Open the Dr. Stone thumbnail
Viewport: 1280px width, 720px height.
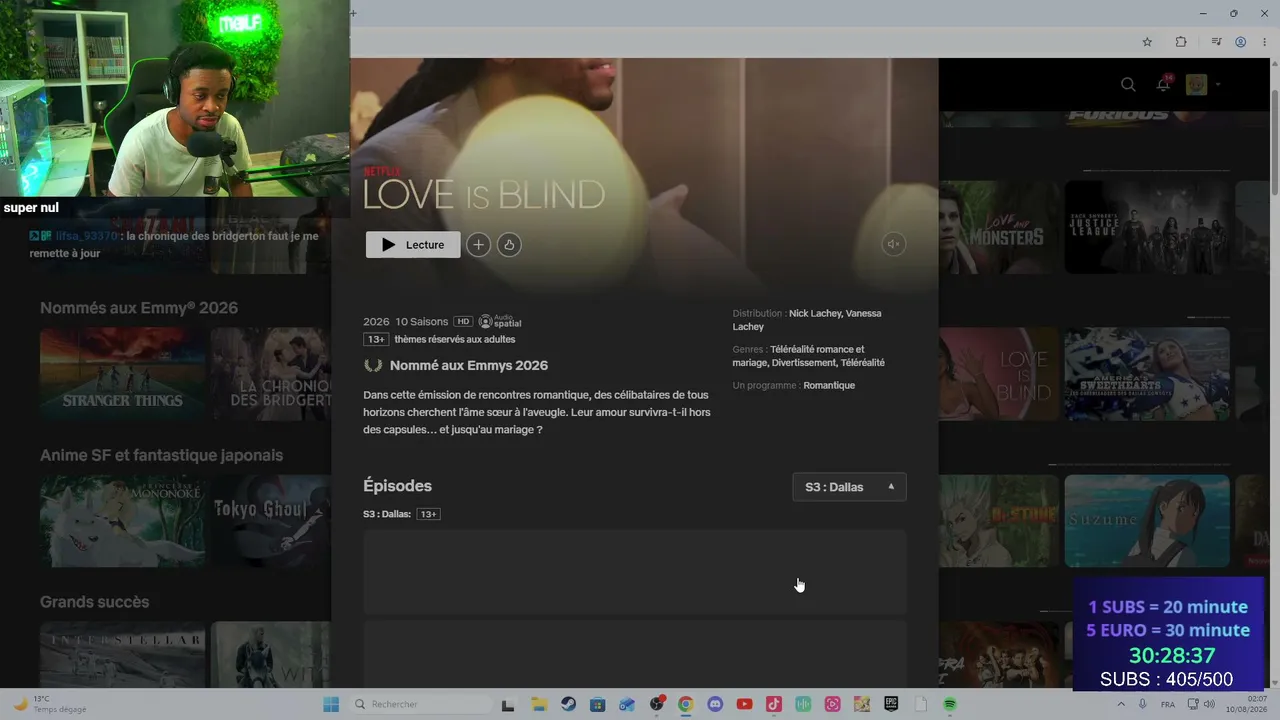click(x=998, y=521)
